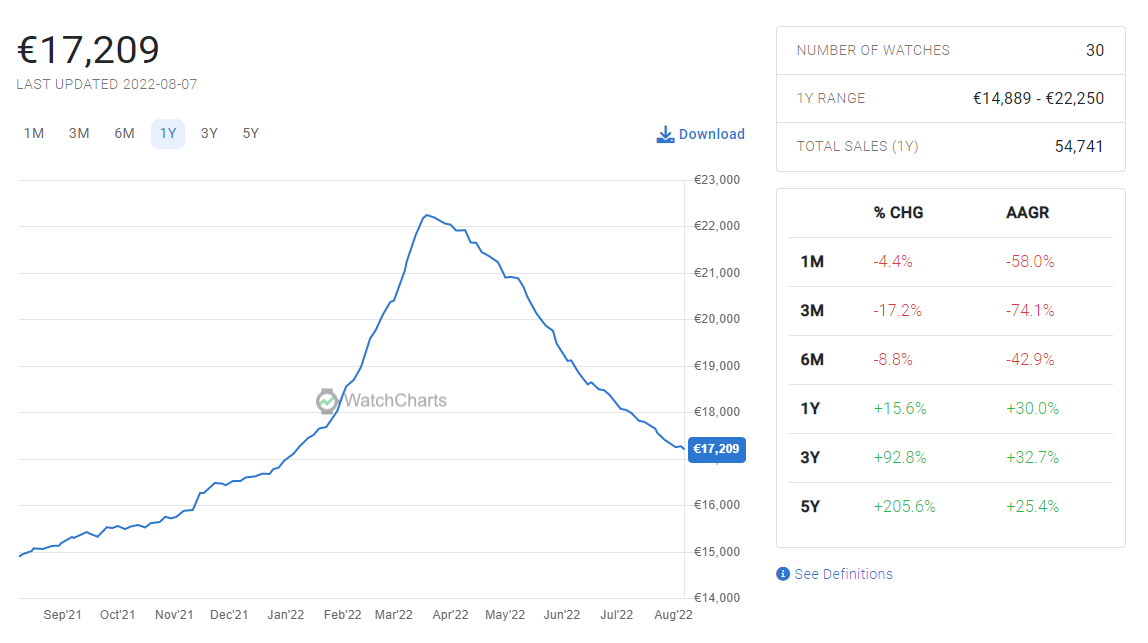Click the WatchCharts watermark logo icon
This screenshot has height=643, width=1148.
327,401
